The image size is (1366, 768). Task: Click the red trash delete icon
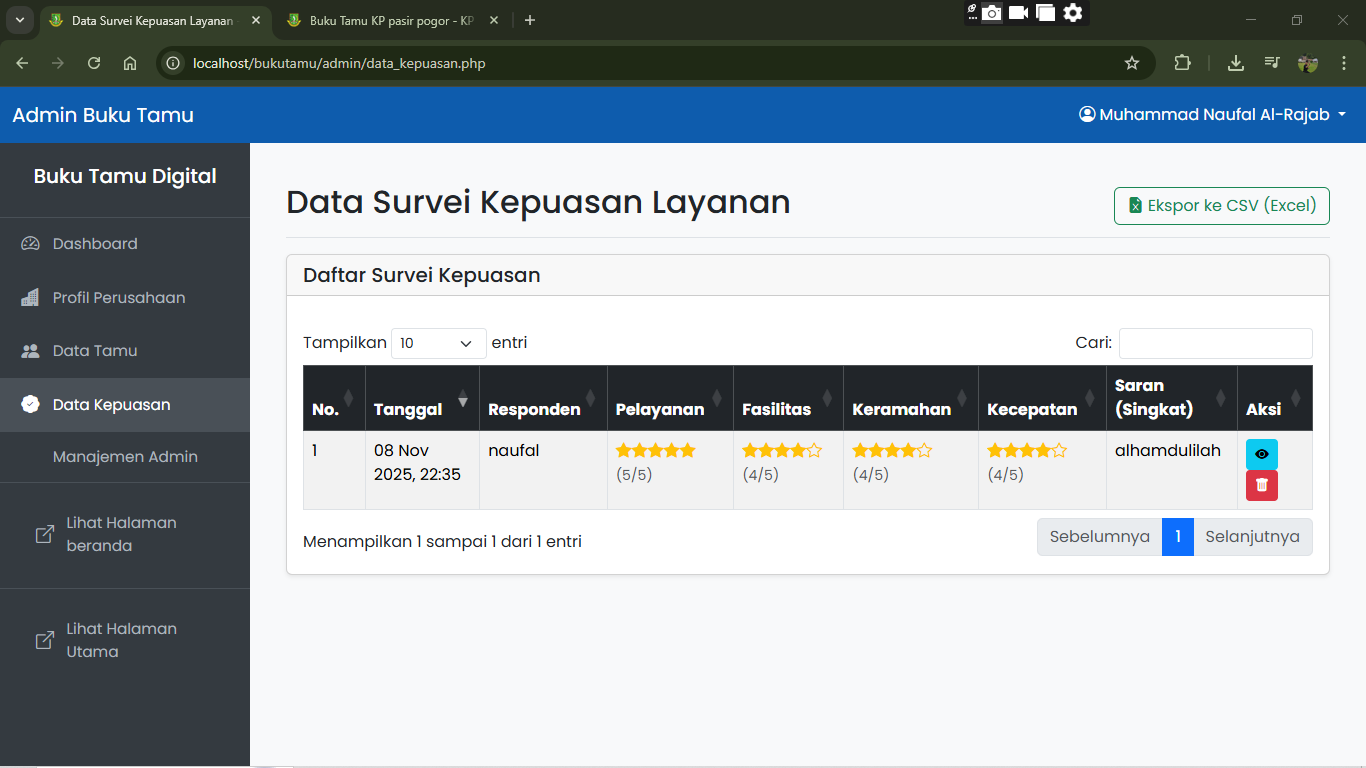point(1261,485)
